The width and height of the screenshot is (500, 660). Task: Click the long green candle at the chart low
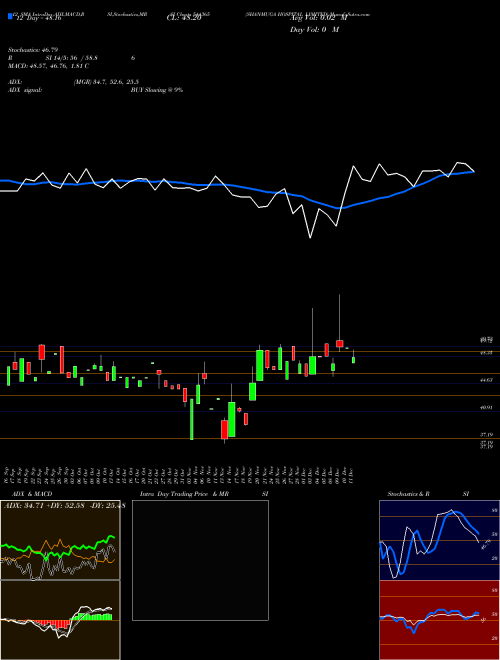coord(192,419)
